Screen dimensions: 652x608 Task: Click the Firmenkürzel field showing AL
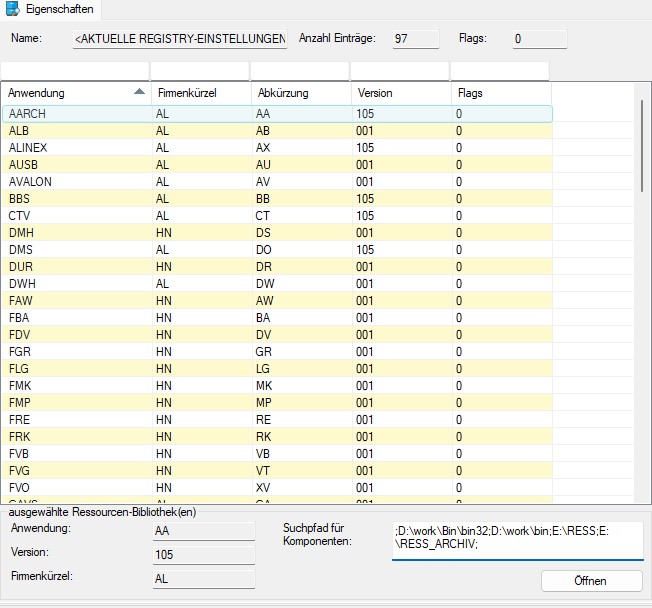tap(203, 579)
